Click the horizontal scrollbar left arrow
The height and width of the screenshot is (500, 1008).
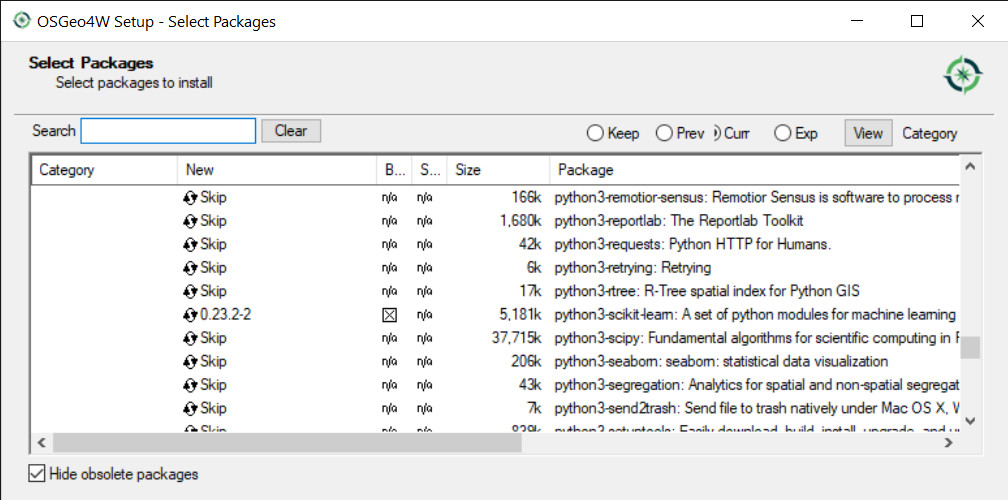42,442
